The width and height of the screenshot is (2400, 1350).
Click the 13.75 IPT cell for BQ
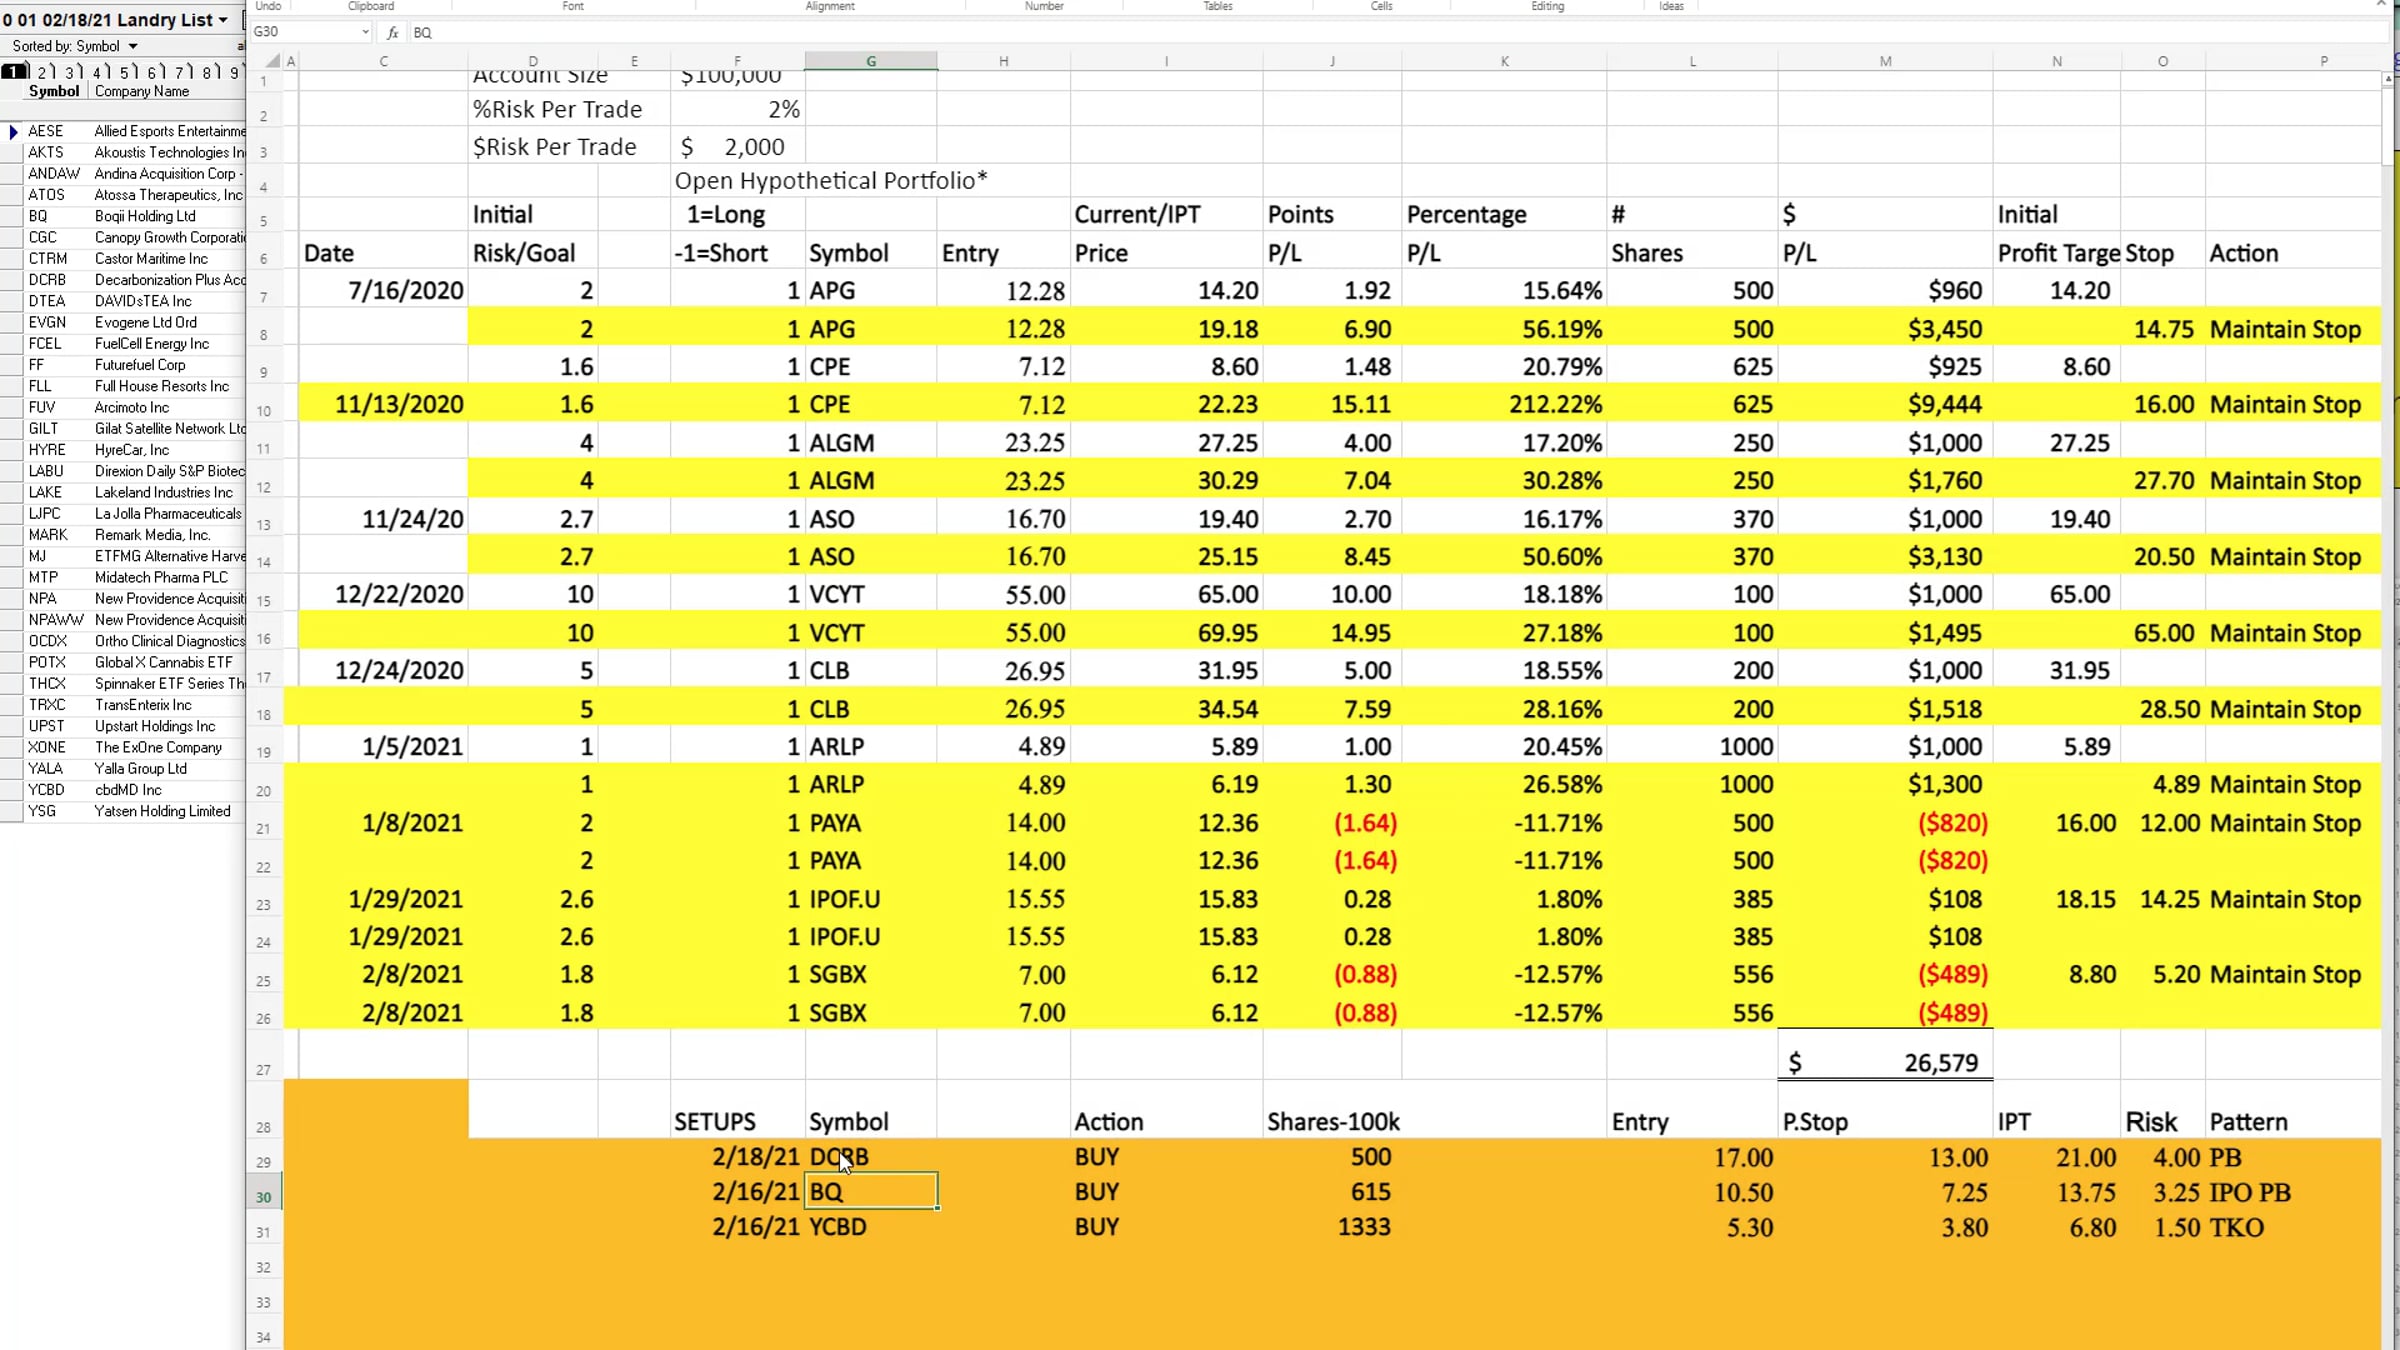click(x=2056, y=1192)
